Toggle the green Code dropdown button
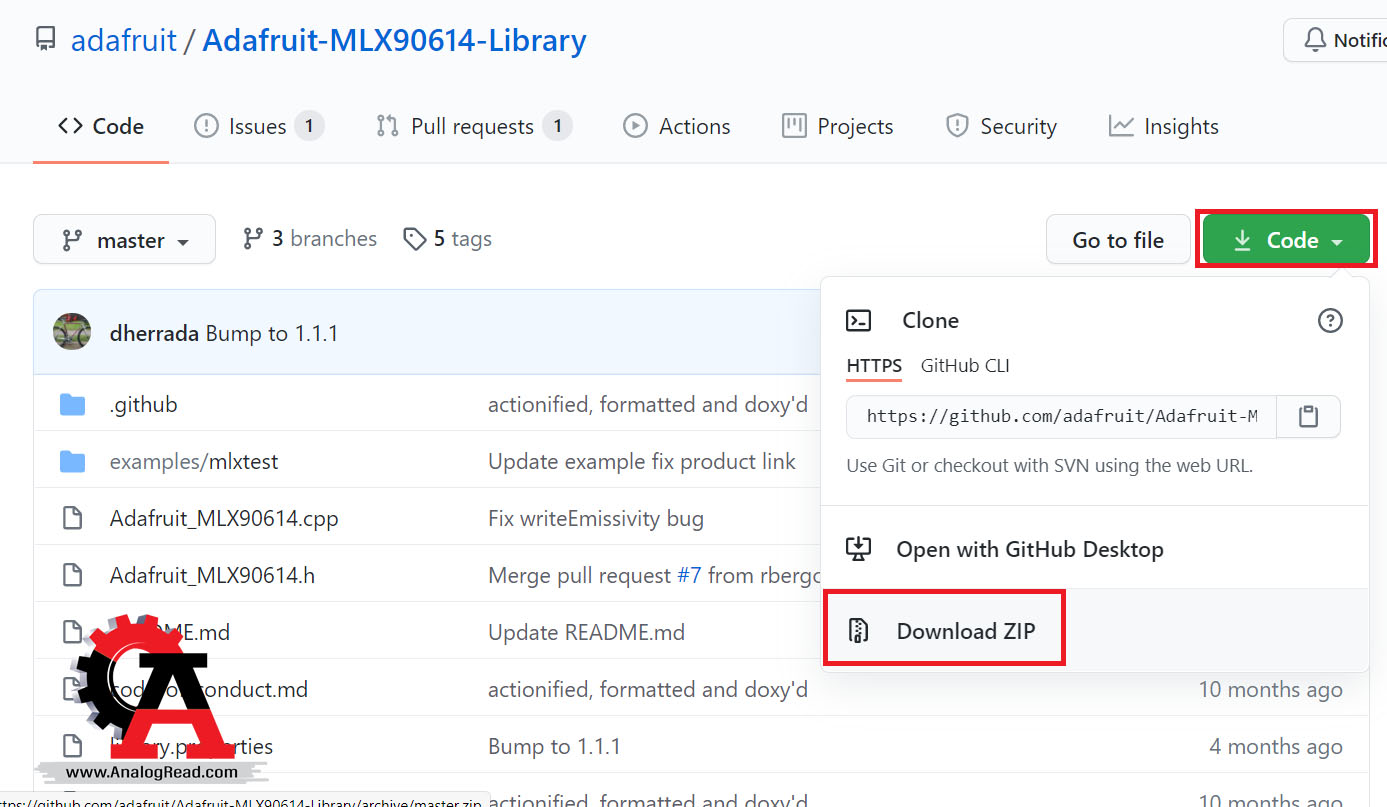The width and height of the screenshot is (1387, 807). [x=1286, y=240]
